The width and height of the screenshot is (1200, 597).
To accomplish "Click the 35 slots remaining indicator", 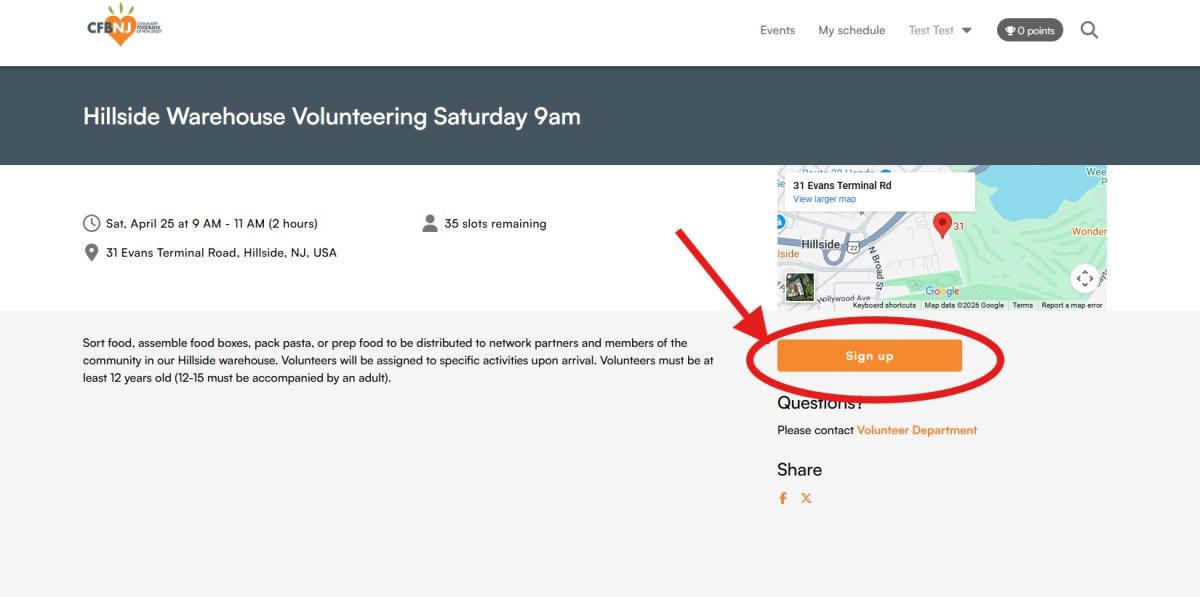I will coord(494,224).
